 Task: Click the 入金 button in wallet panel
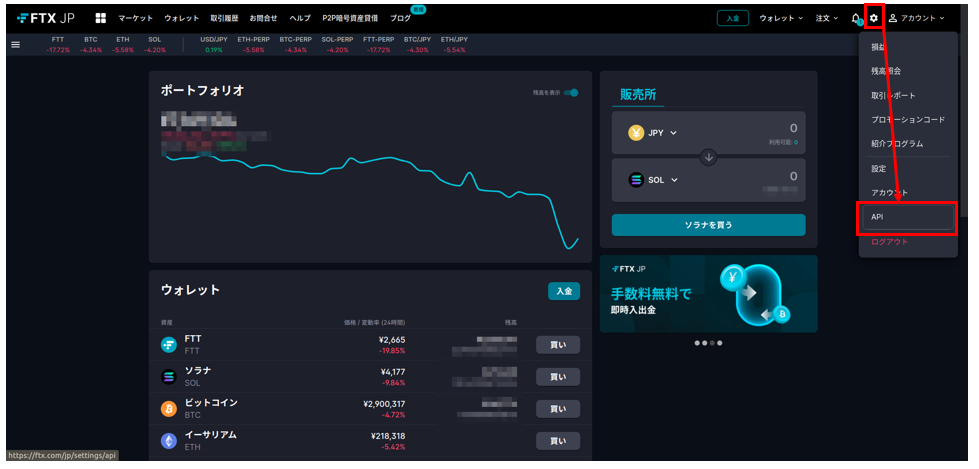564,291
